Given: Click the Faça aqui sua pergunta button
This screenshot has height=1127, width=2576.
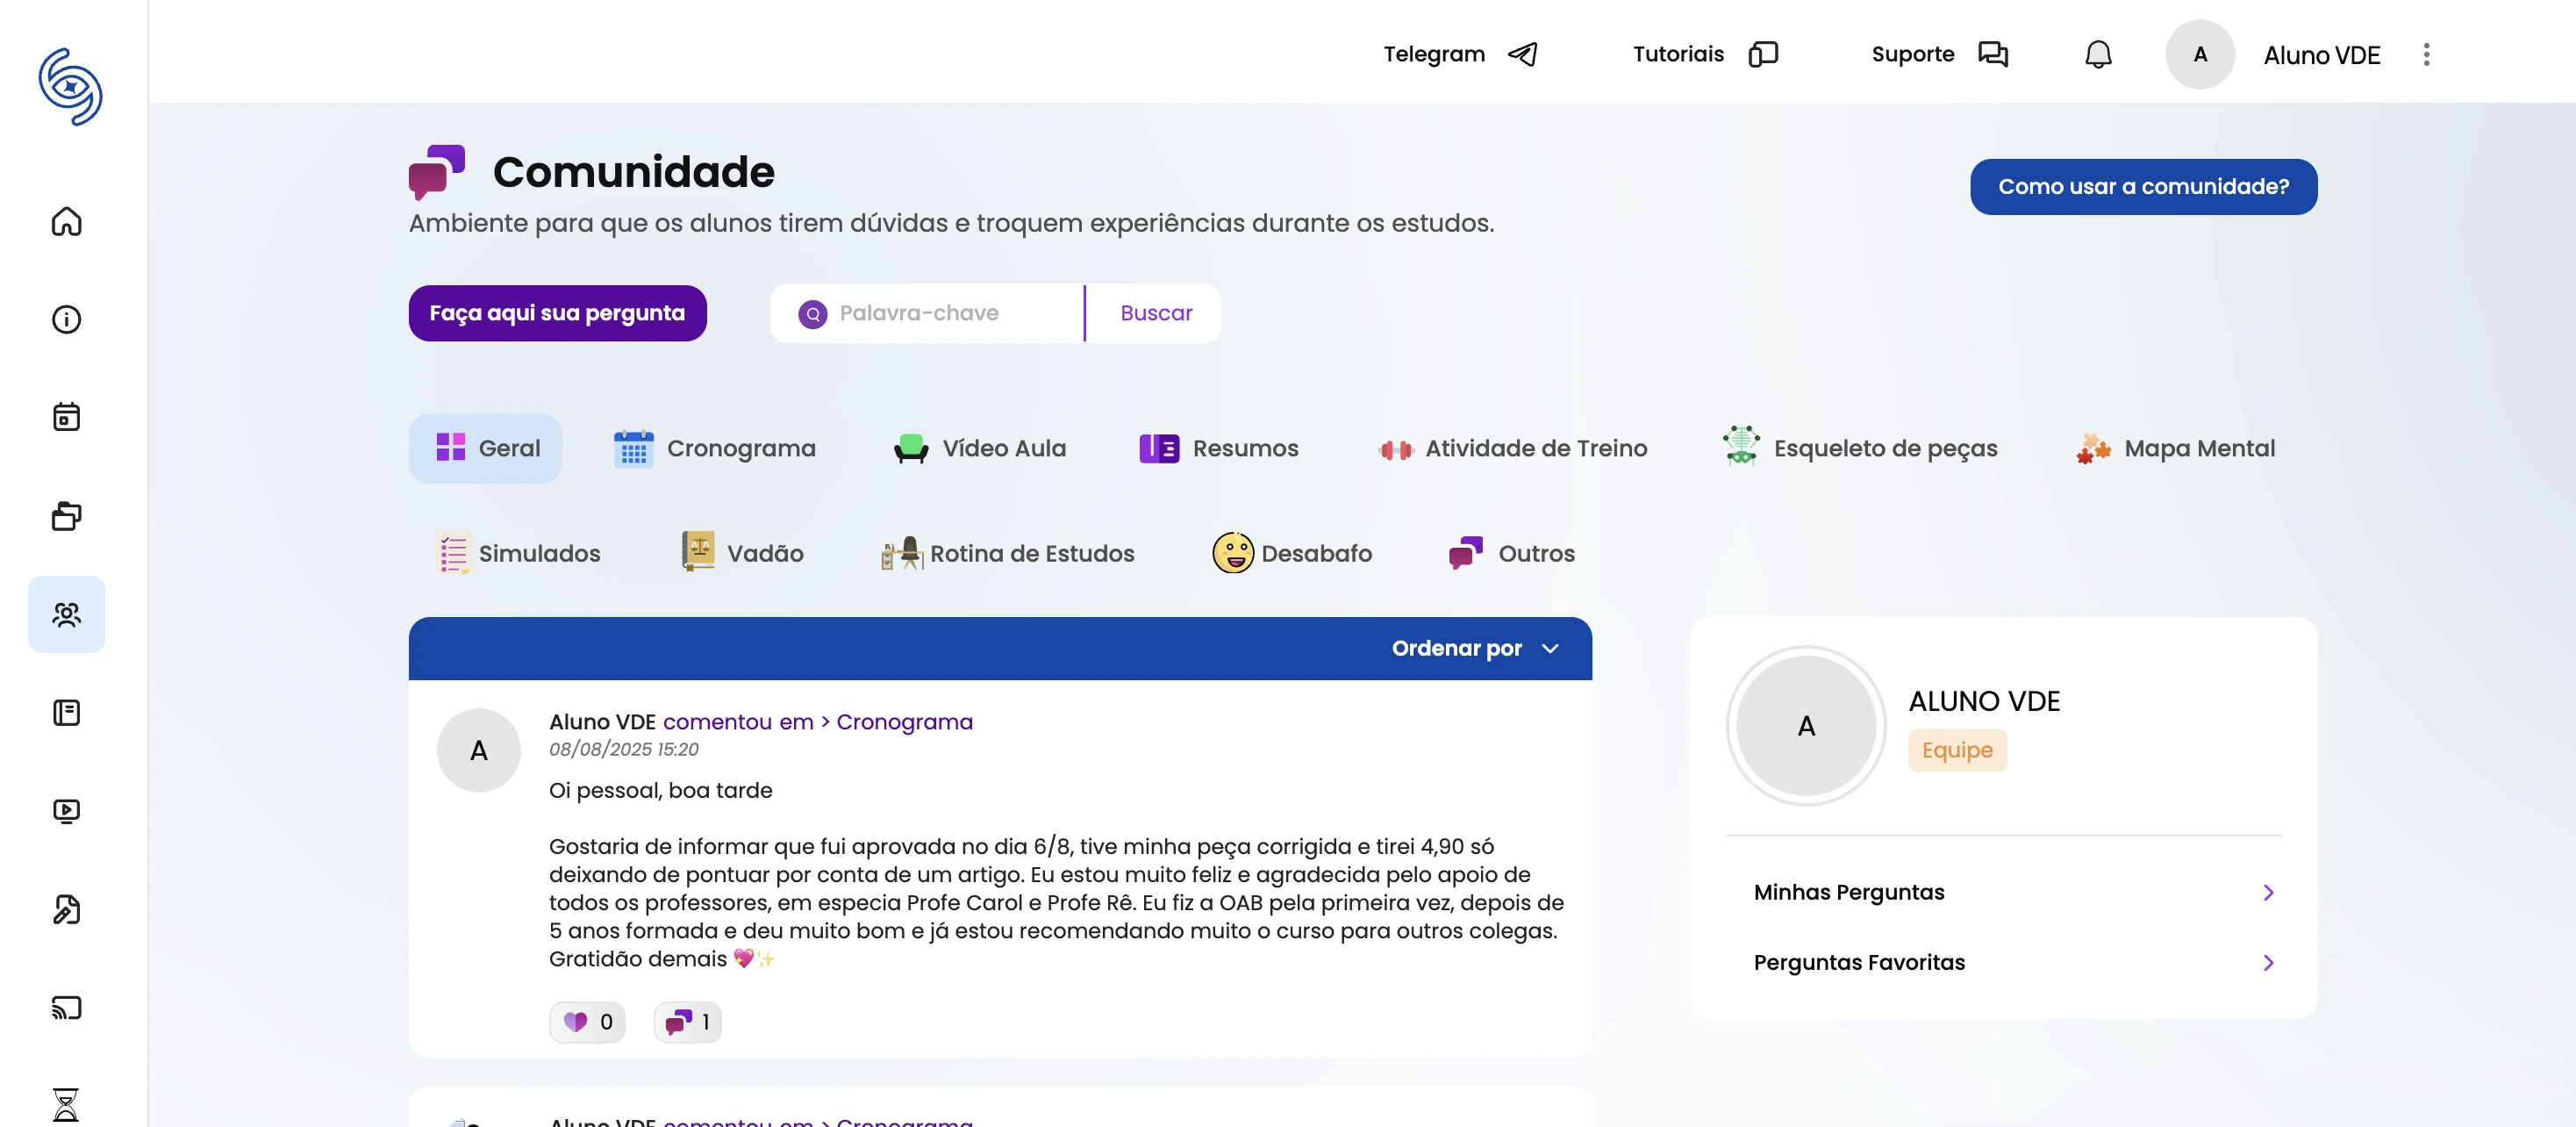Looking at the screenshot, I should [557, 313].
